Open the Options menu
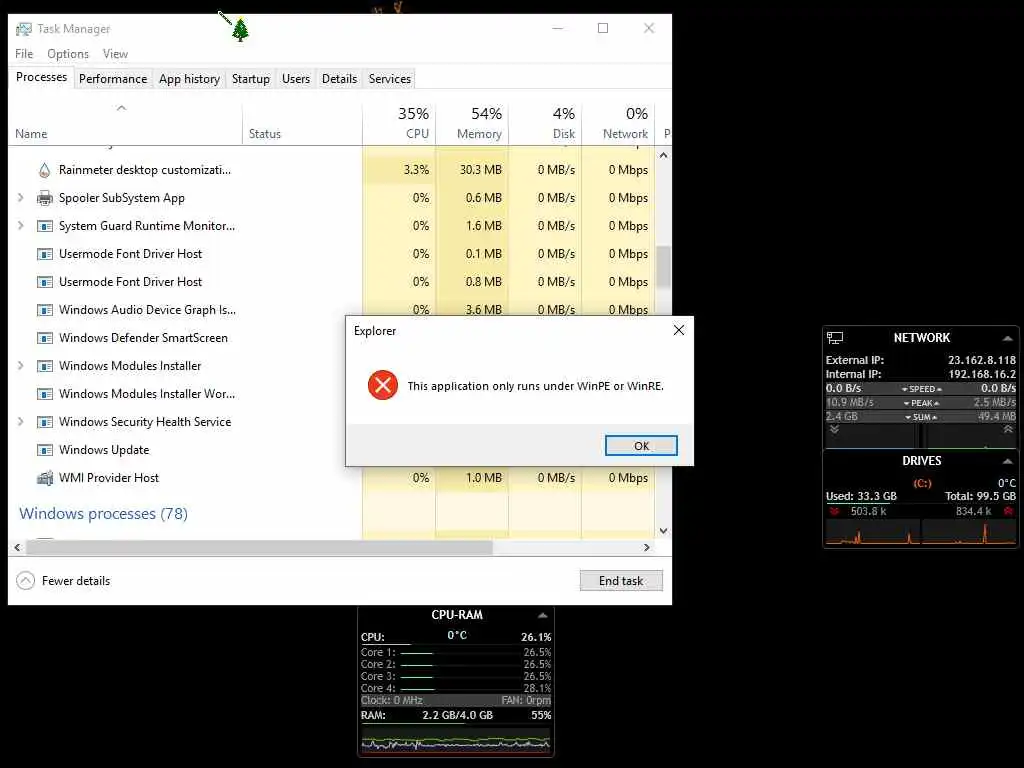The image size is (1024, 768). coord(68,54)
